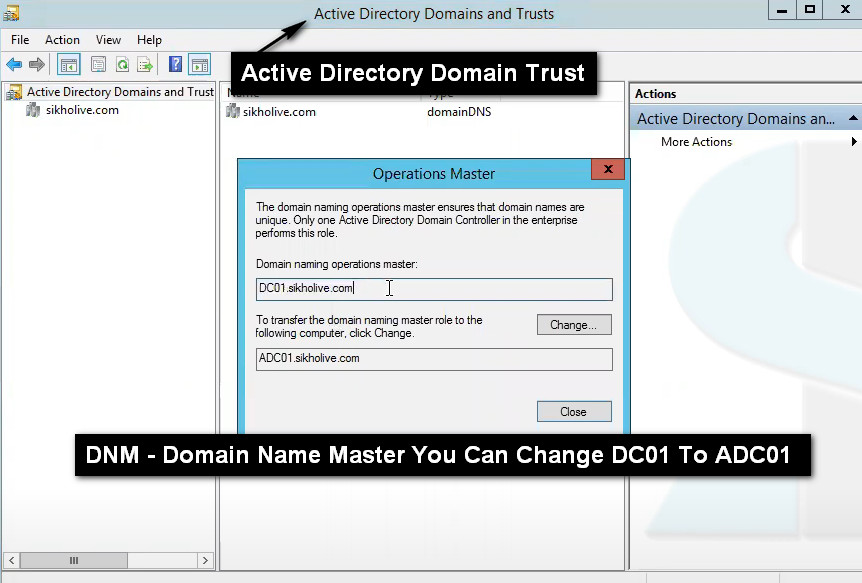Screen dimensions: 862x583
Task: Minimize the Active Directory Domains and Trusts window
Action: pyautogui.click(x=782, y=10)
